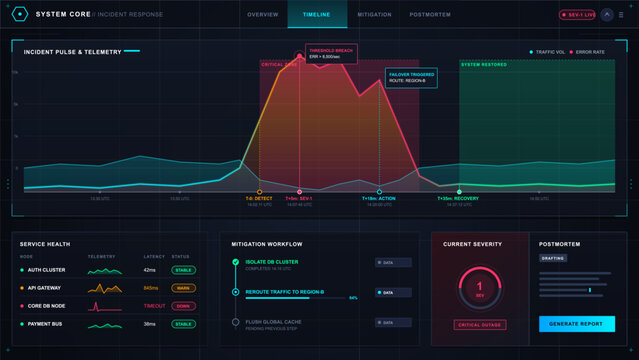Click the DATA button for Isolate DB Cluster
The image size is (639, 360).
click(393, 262)
